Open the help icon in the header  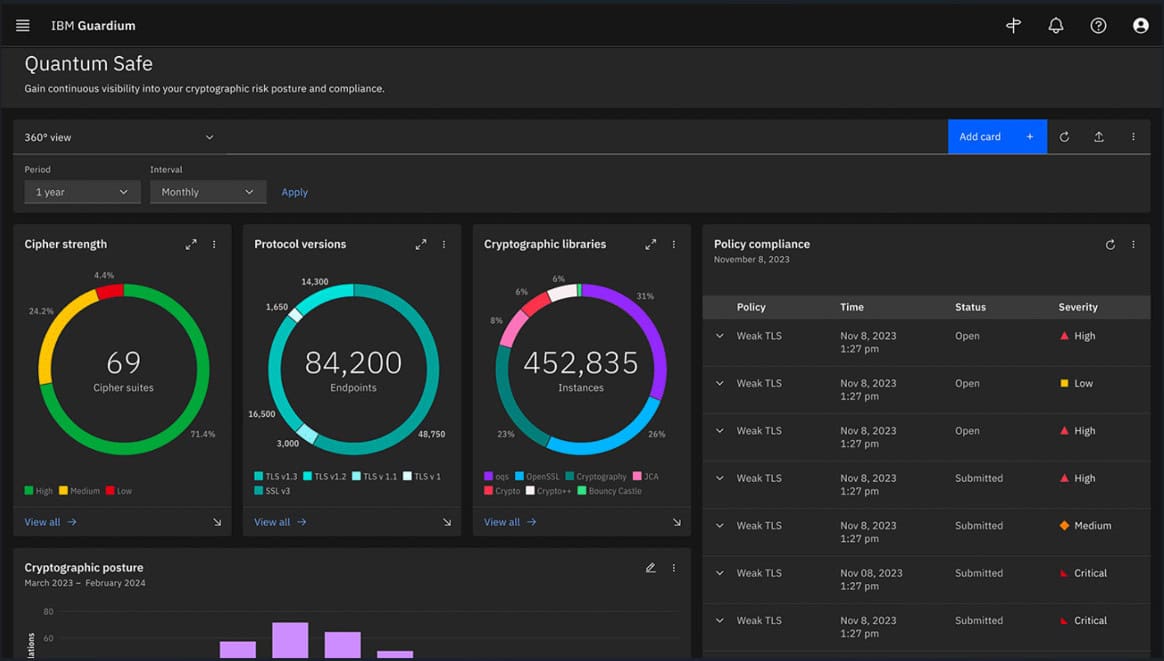click(x=1098, y=25)
